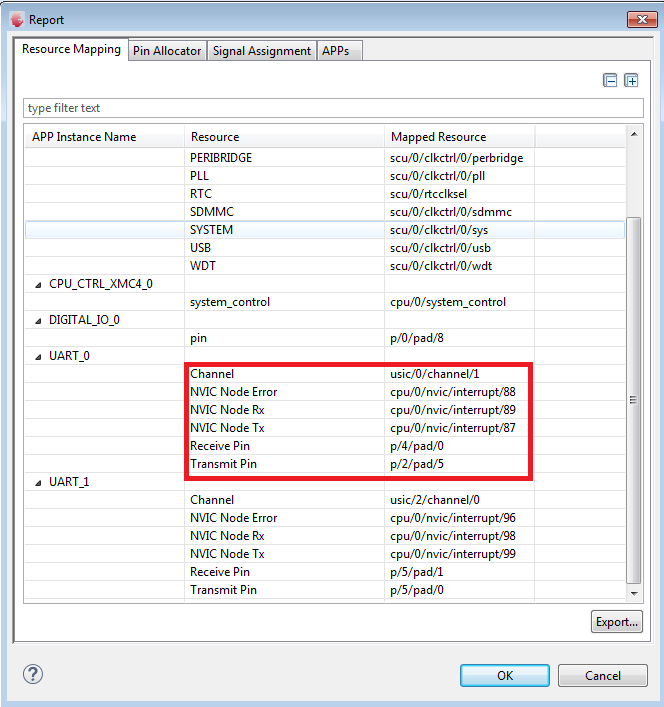This screenshot has width=664, height=707.
Task: Open the Pin Allocator tab
Action: 167,51
